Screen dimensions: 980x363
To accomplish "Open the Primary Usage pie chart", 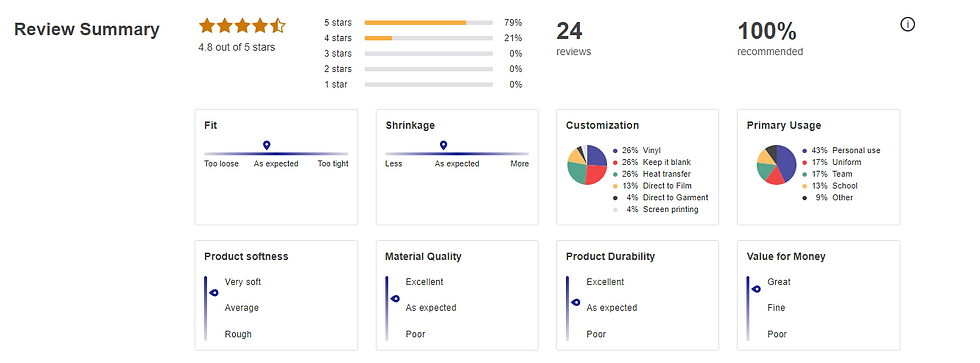I will point(776,164).
